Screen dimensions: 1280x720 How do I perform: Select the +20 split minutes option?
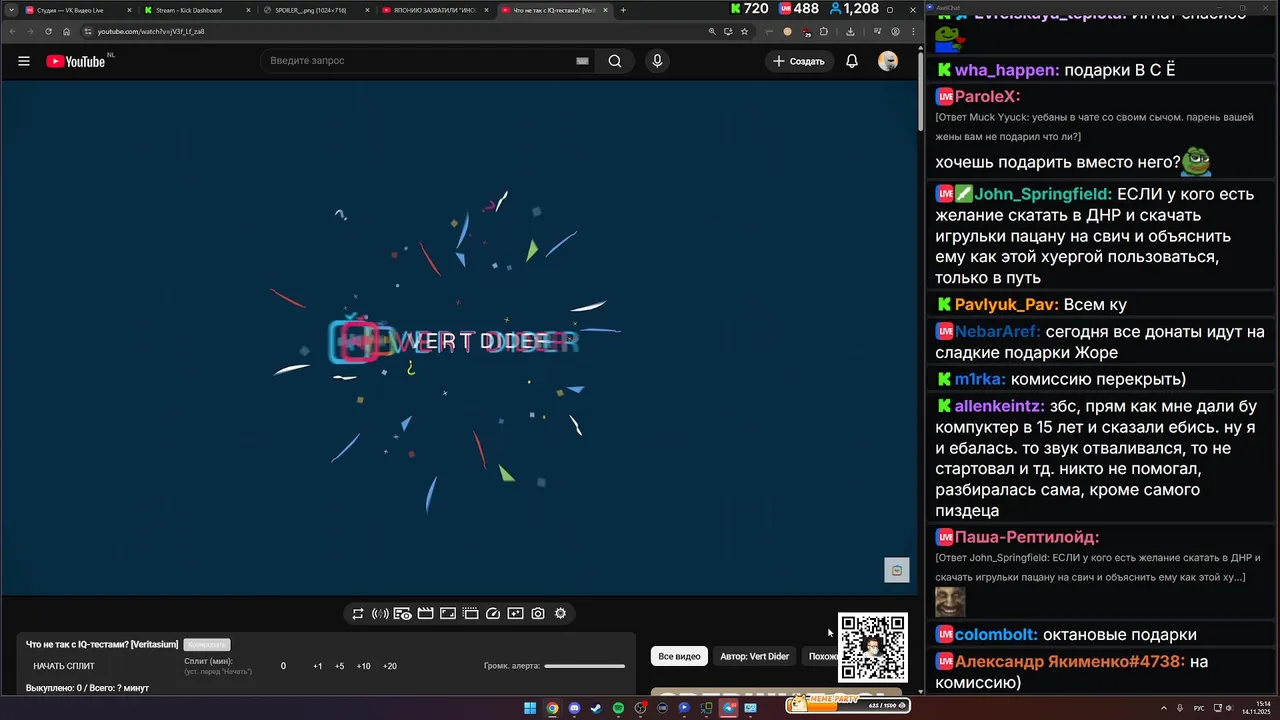point(390,666)
